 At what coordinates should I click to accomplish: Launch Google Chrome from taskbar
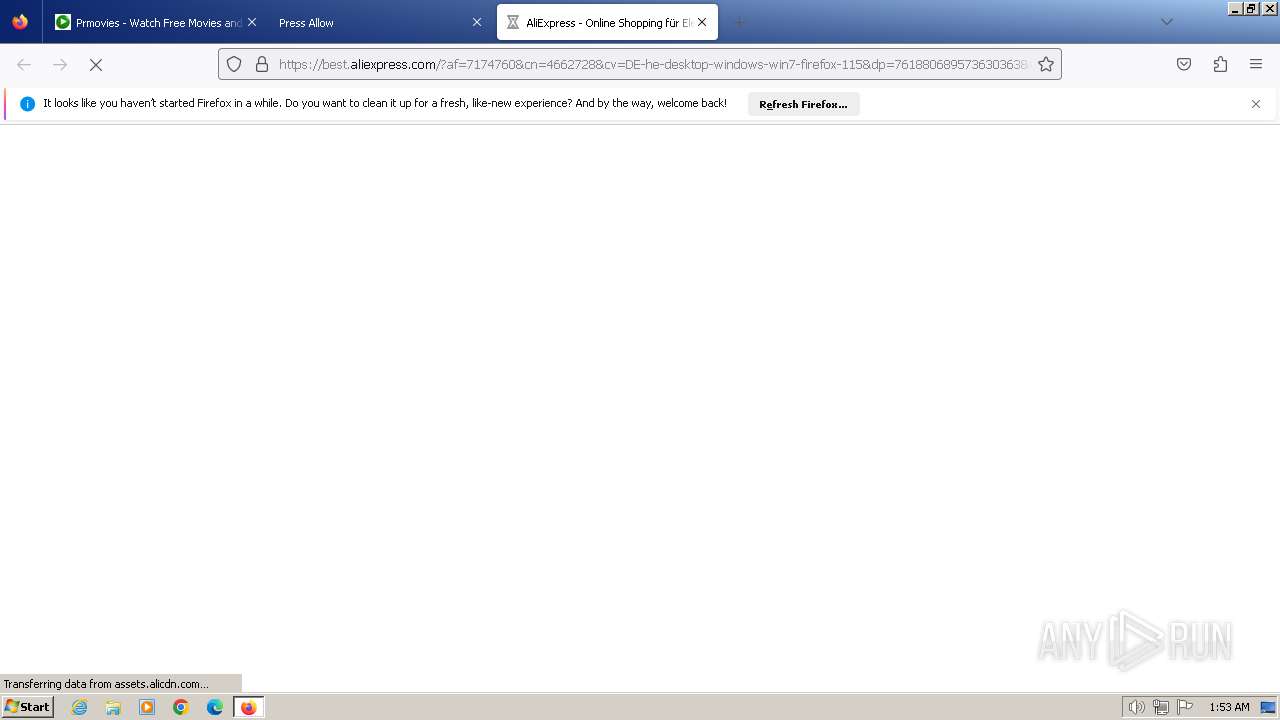click(x=181, y=707)
